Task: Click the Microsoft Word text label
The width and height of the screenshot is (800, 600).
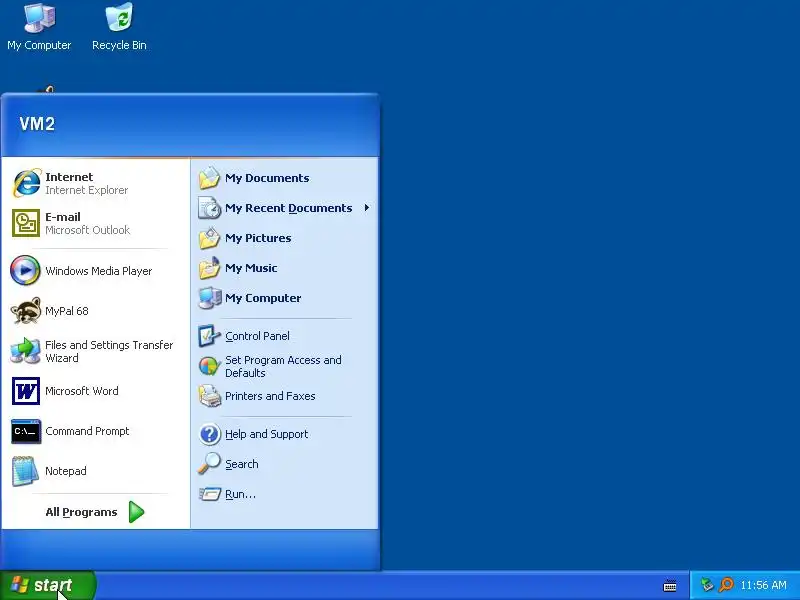Action: [82, 391]
